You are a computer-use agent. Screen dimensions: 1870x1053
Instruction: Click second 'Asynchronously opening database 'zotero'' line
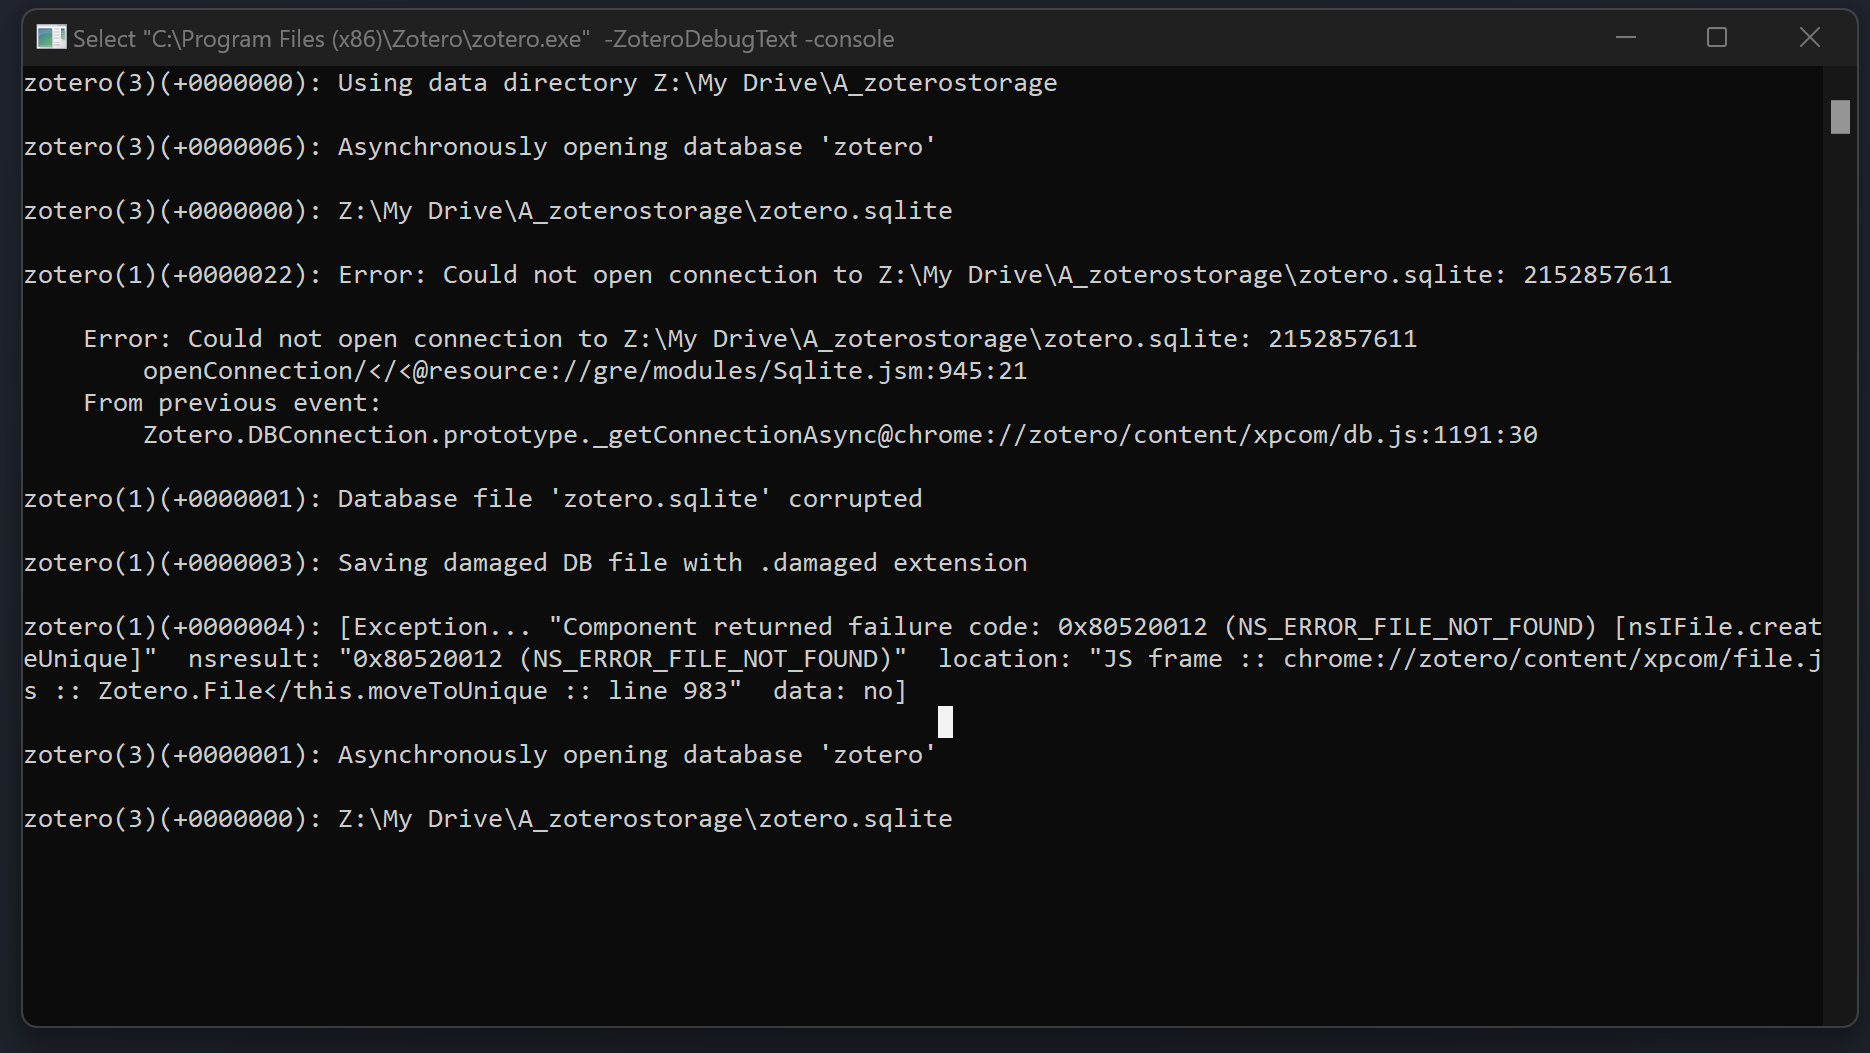pyautogui.click(x=480, y=755)
